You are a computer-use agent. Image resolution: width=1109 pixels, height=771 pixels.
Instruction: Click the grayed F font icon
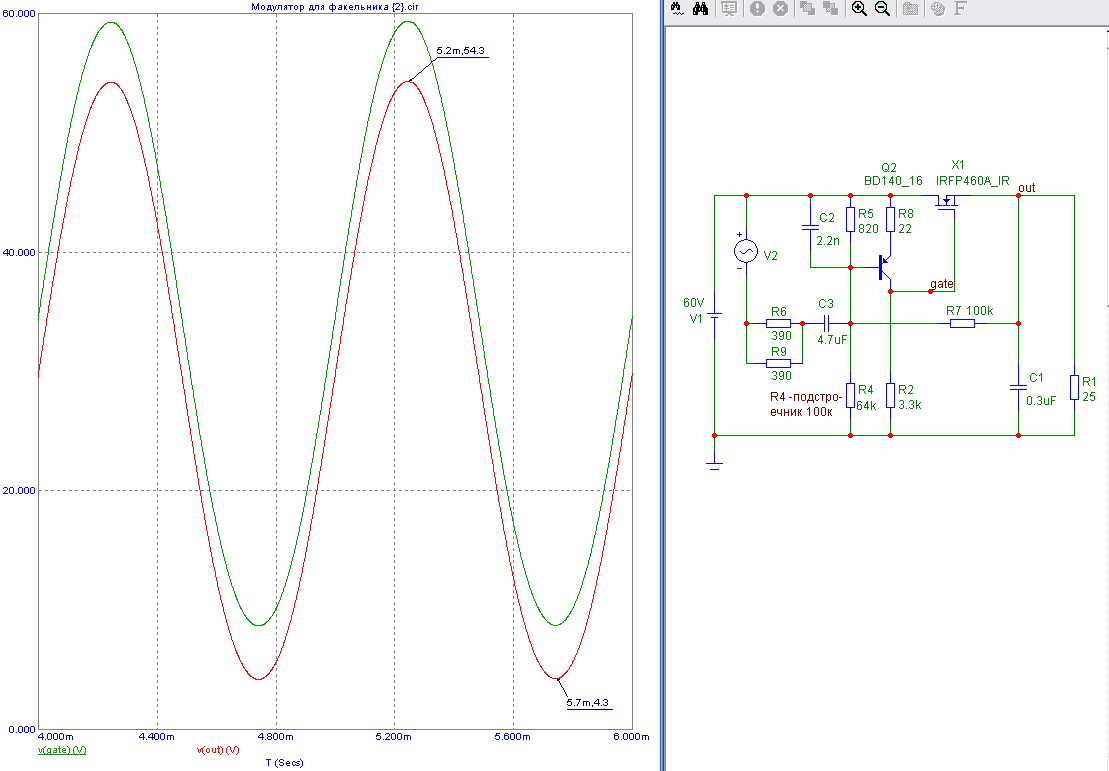point(961,8)
